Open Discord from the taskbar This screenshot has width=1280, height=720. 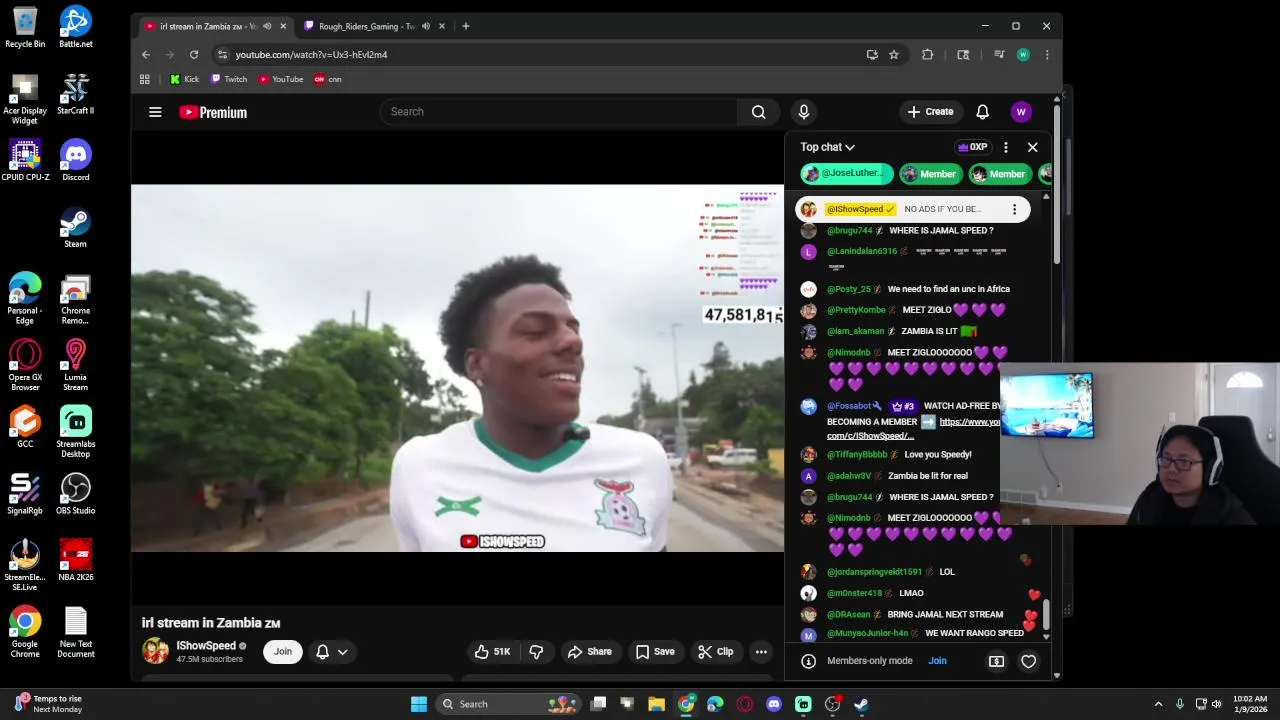click(x=773, y=704)
